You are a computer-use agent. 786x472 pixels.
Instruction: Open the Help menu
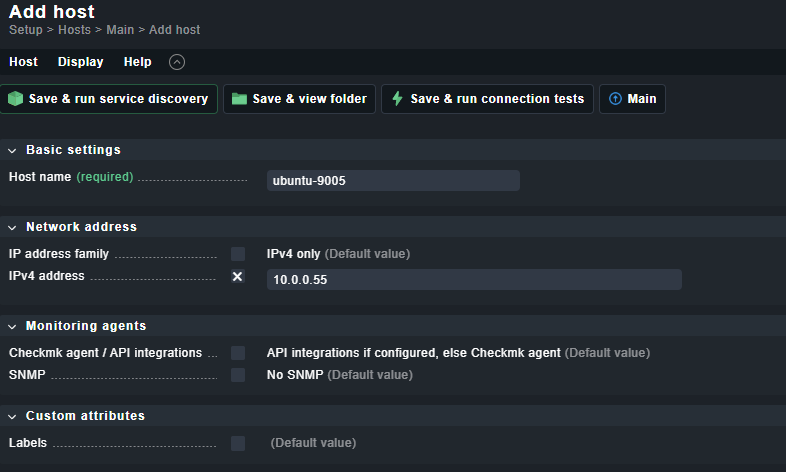click(x=137, y=62)
